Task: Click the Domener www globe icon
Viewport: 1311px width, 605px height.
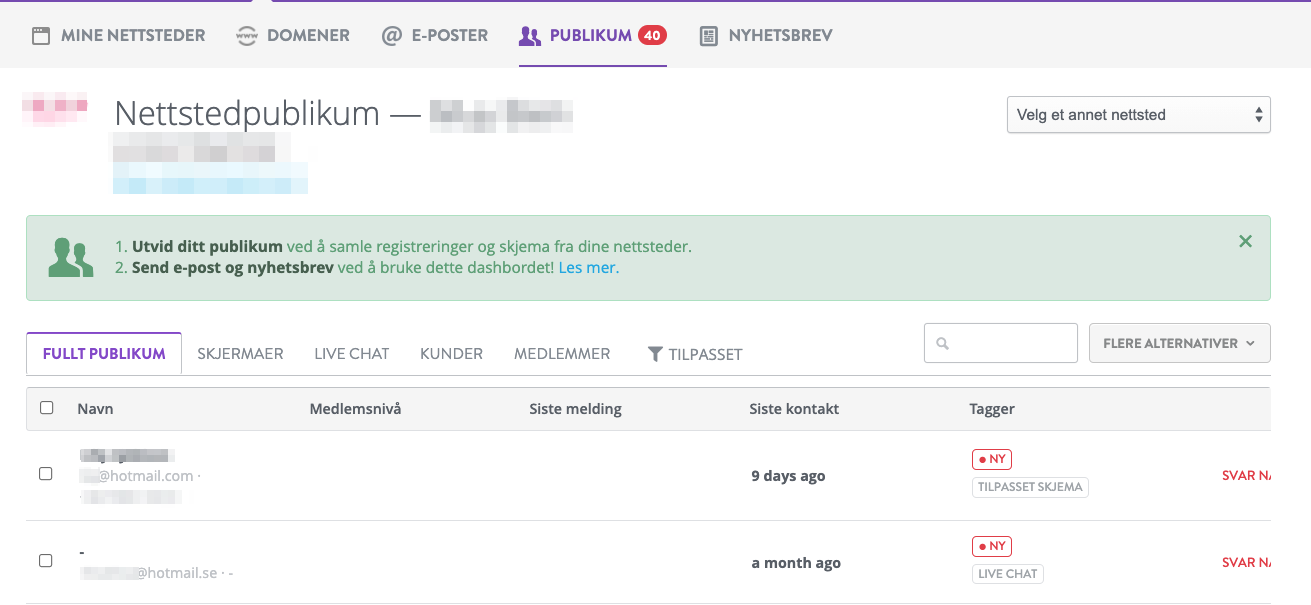Action: (246, 36)
